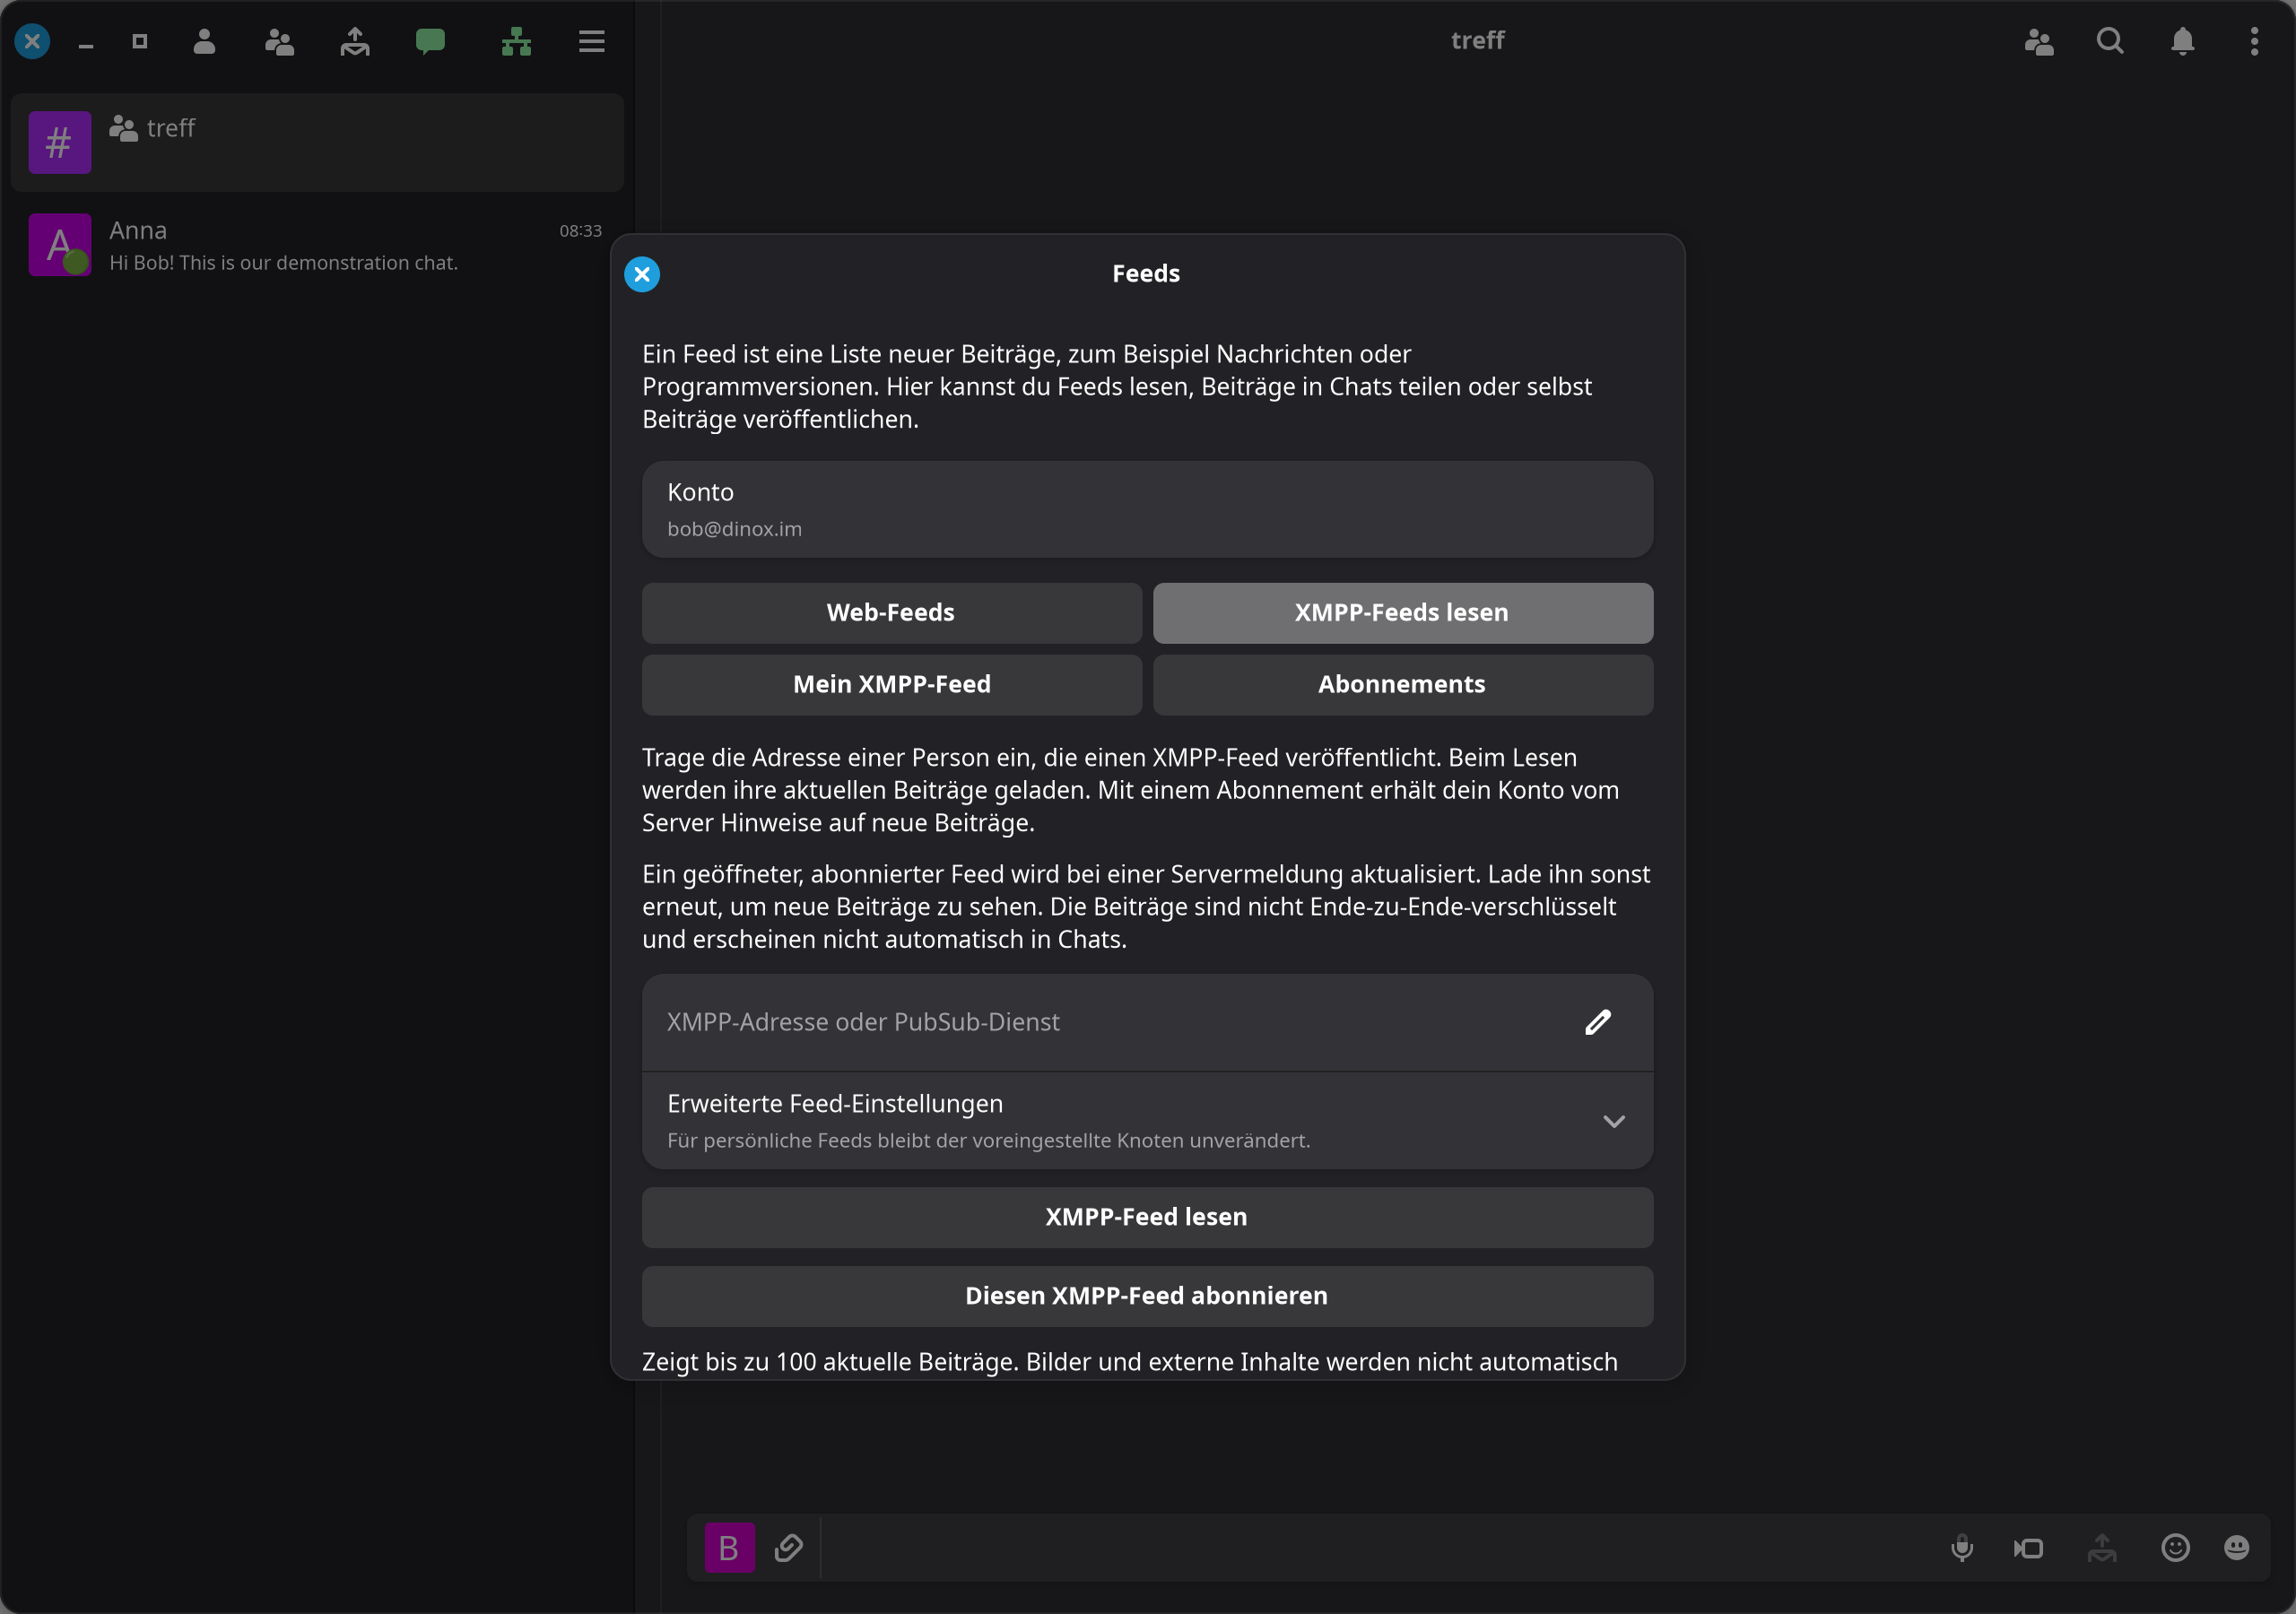
Task: Click Diesen XMPP-Feed abonnieren
Action: (1147, 1296)
